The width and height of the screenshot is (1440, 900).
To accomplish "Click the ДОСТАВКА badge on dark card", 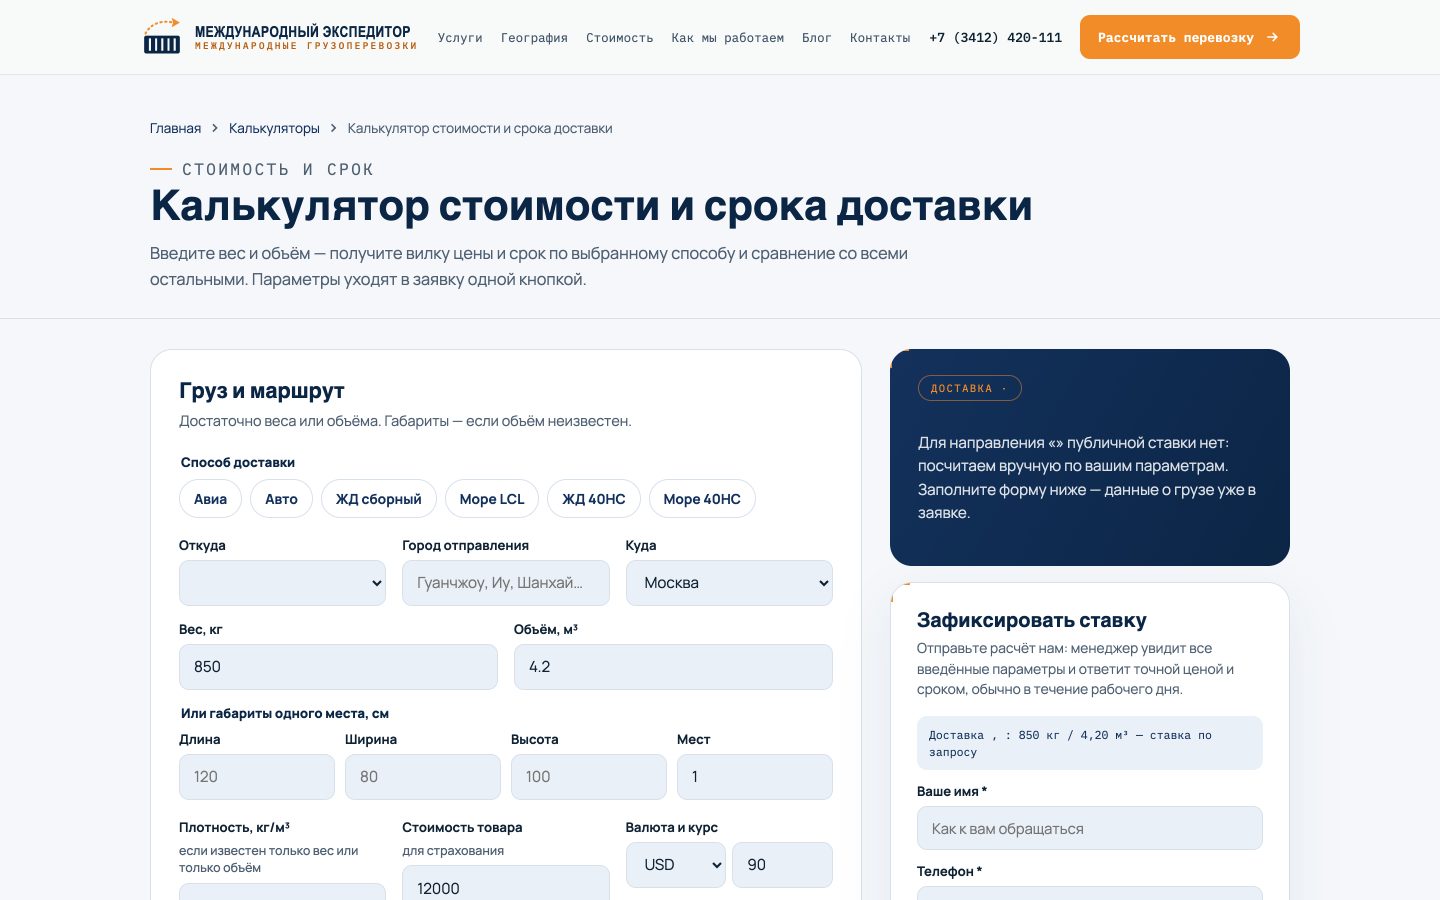I will tap(969, 388).
